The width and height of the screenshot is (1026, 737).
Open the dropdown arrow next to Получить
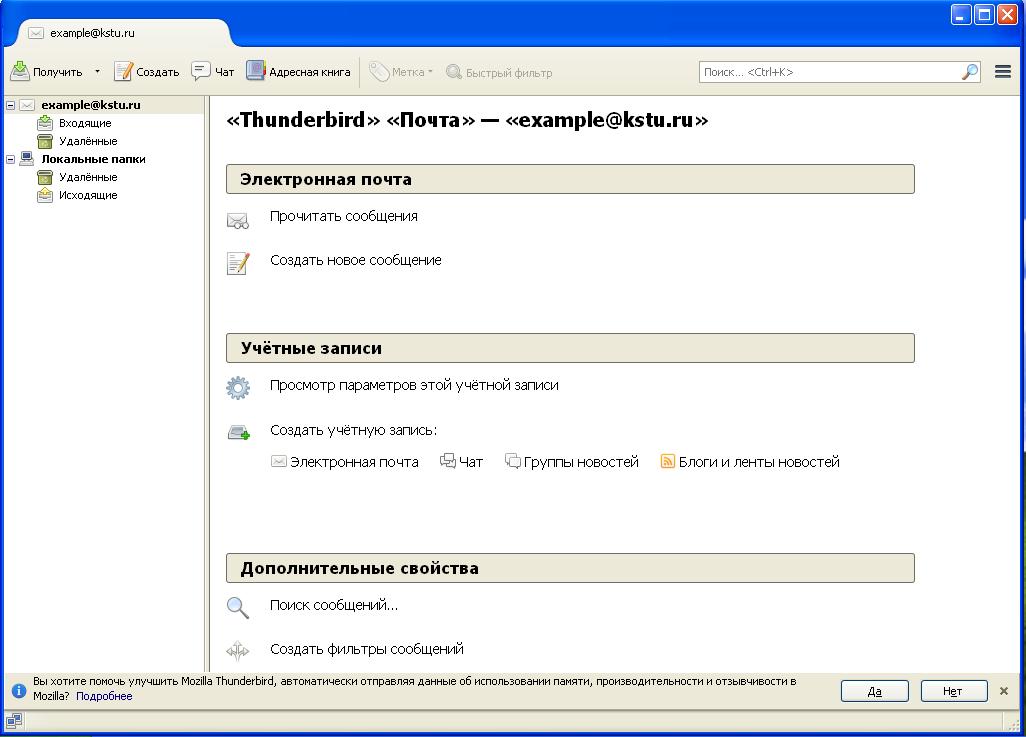click(97, 72)
